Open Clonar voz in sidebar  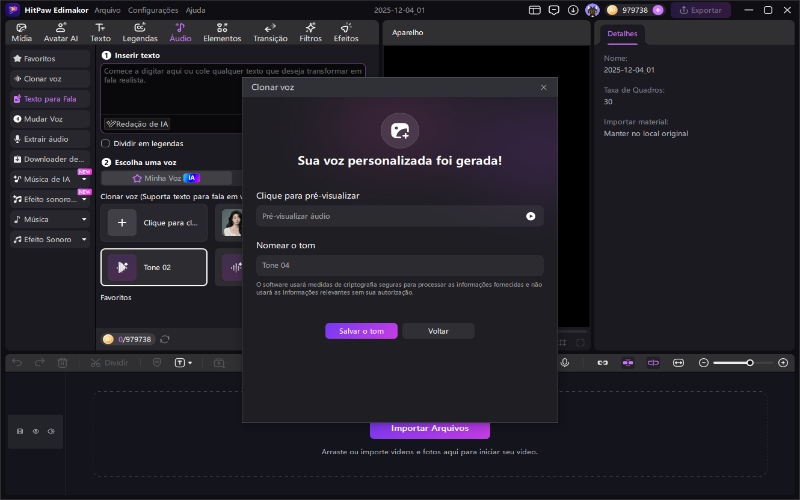[x=50, y=79]
